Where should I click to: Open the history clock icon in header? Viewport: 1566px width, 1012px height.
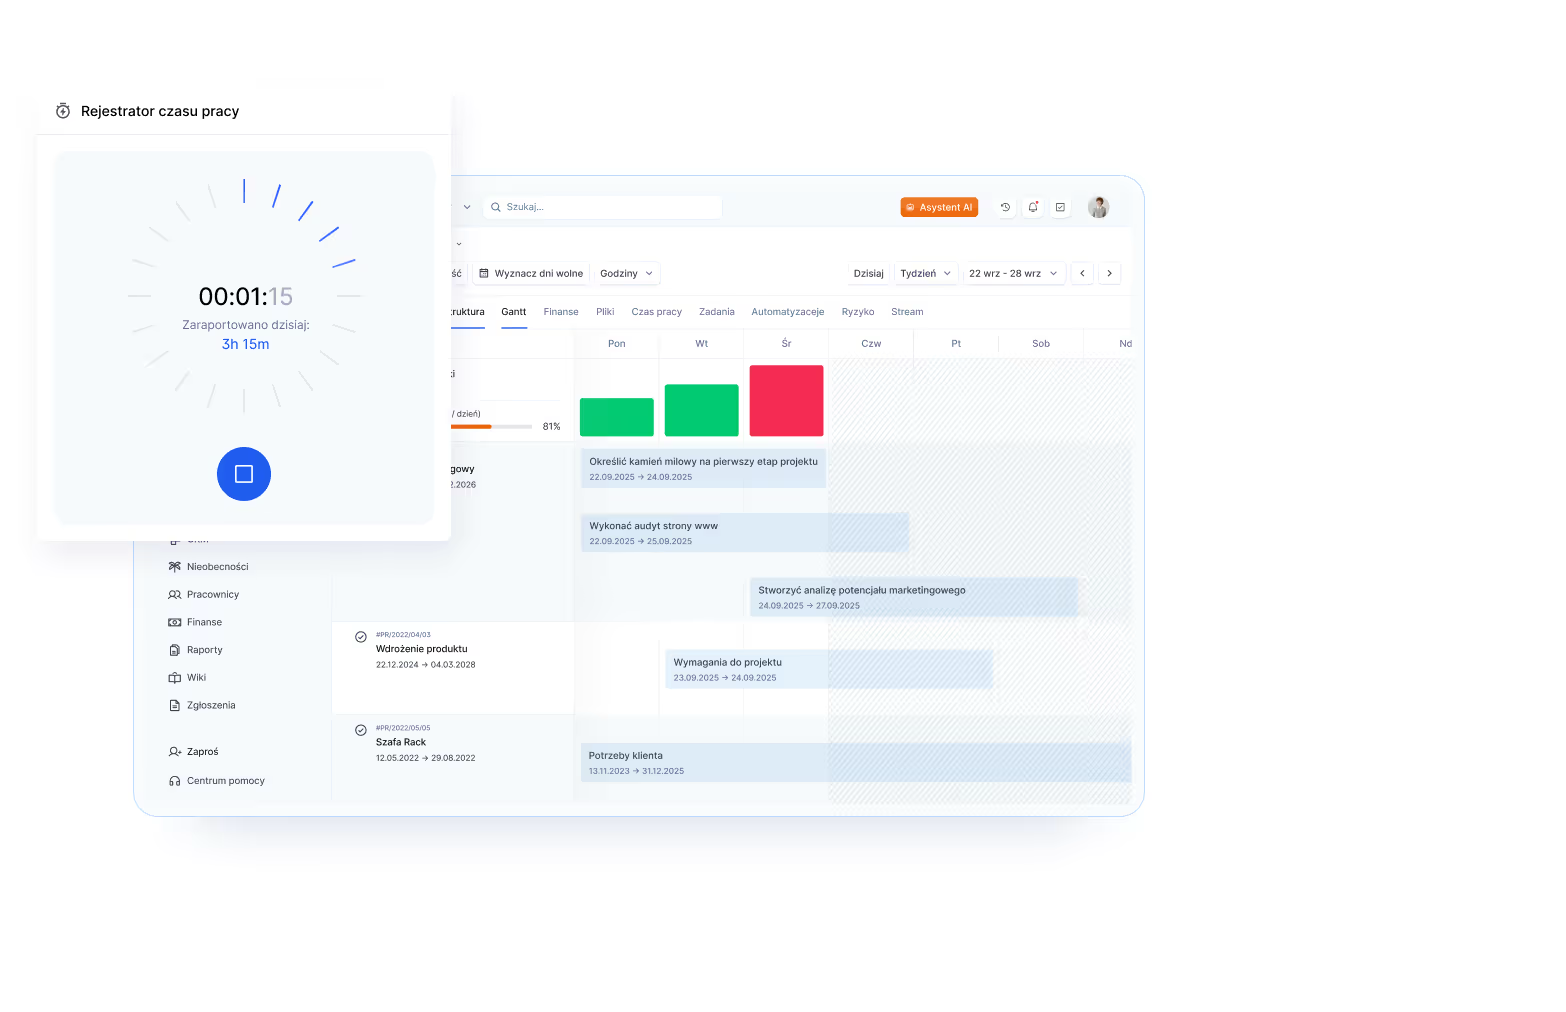pyautogui.click(x=1005, y=207)
